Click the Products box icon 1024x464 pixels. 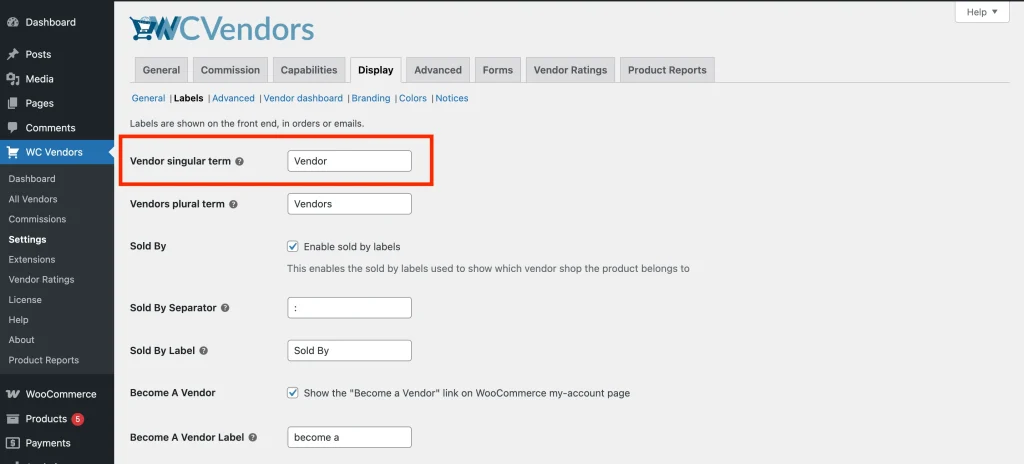[12, 419]
